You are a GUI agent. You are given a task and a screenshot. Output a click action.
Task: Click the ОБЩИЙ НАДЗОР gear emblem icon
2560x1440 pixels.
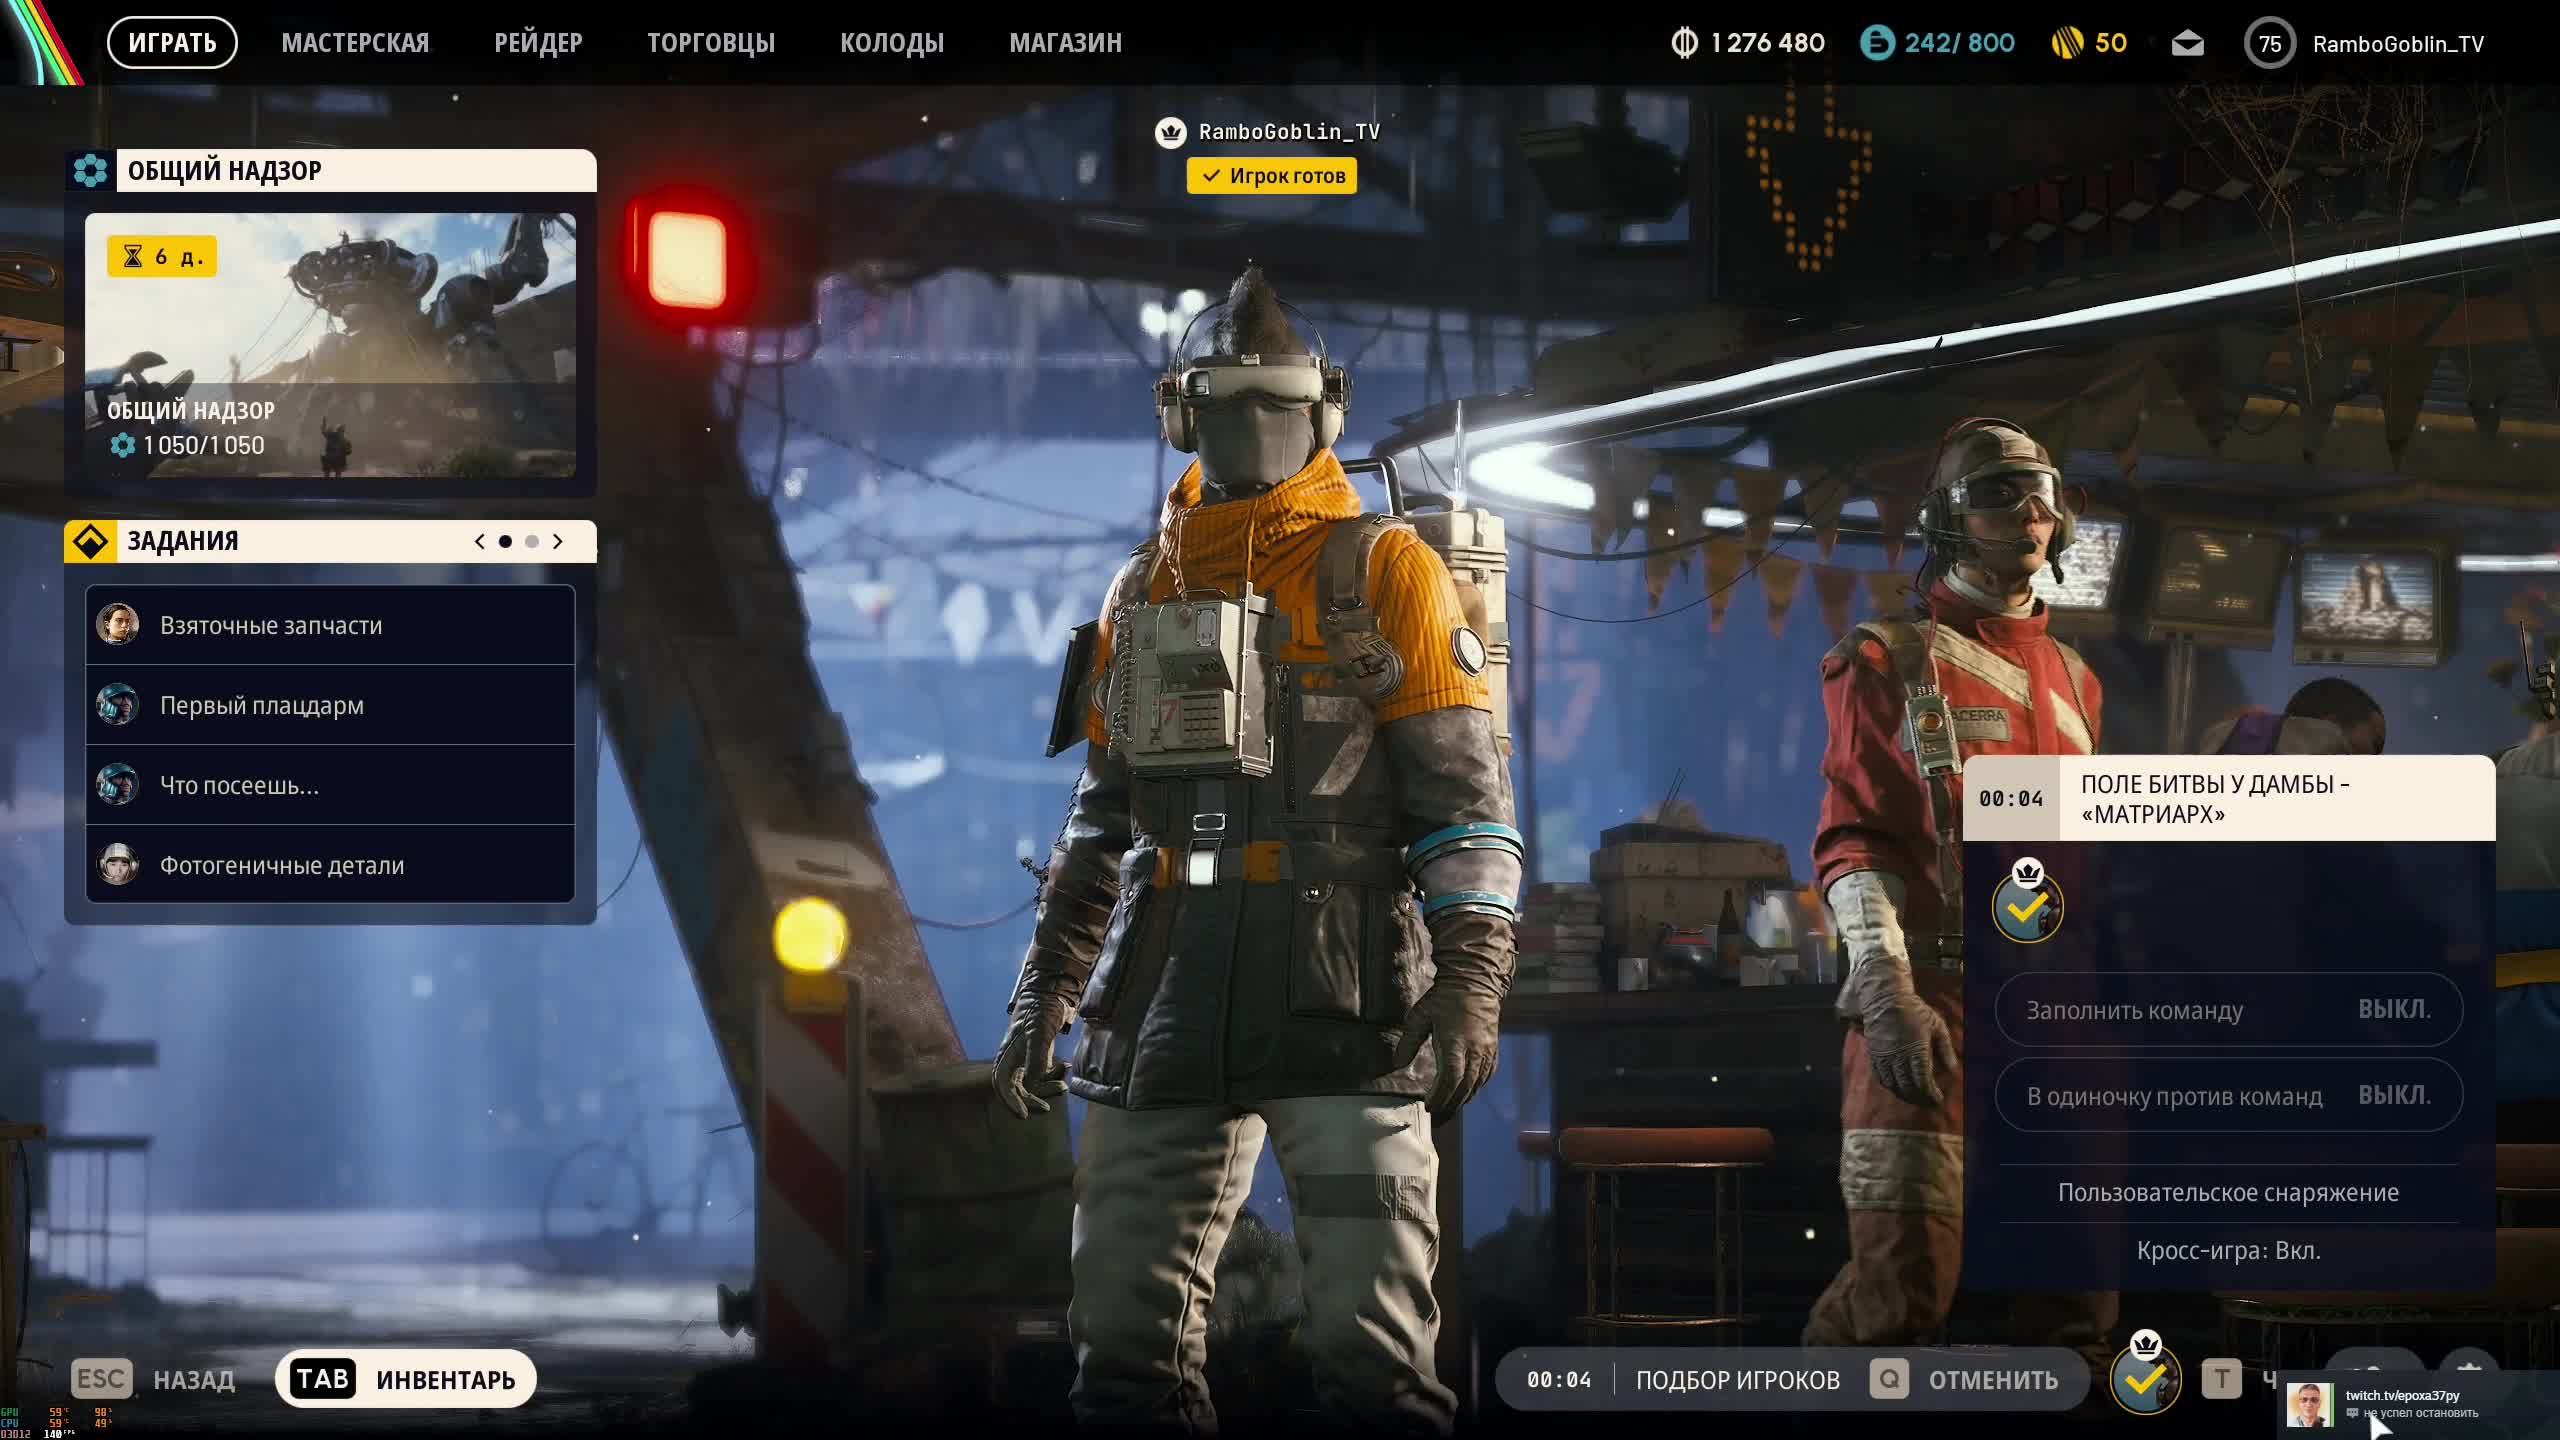[x=90, y=171]
